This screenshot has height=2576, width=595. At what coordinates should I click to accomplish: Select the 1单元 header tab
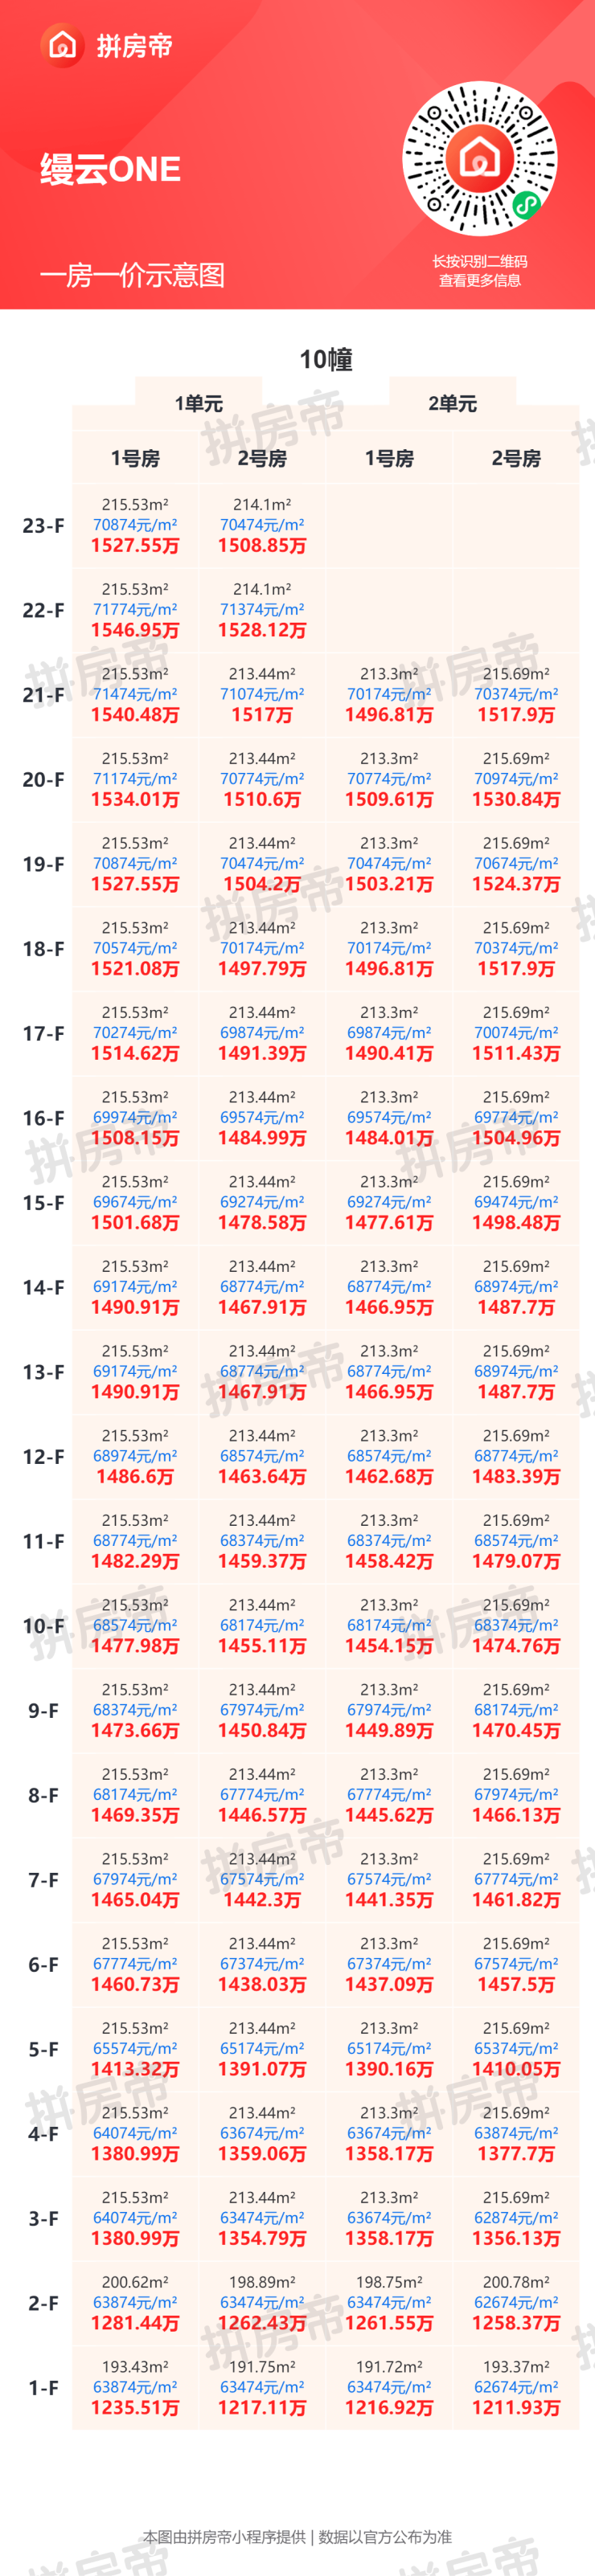click(x=198, y=404)
